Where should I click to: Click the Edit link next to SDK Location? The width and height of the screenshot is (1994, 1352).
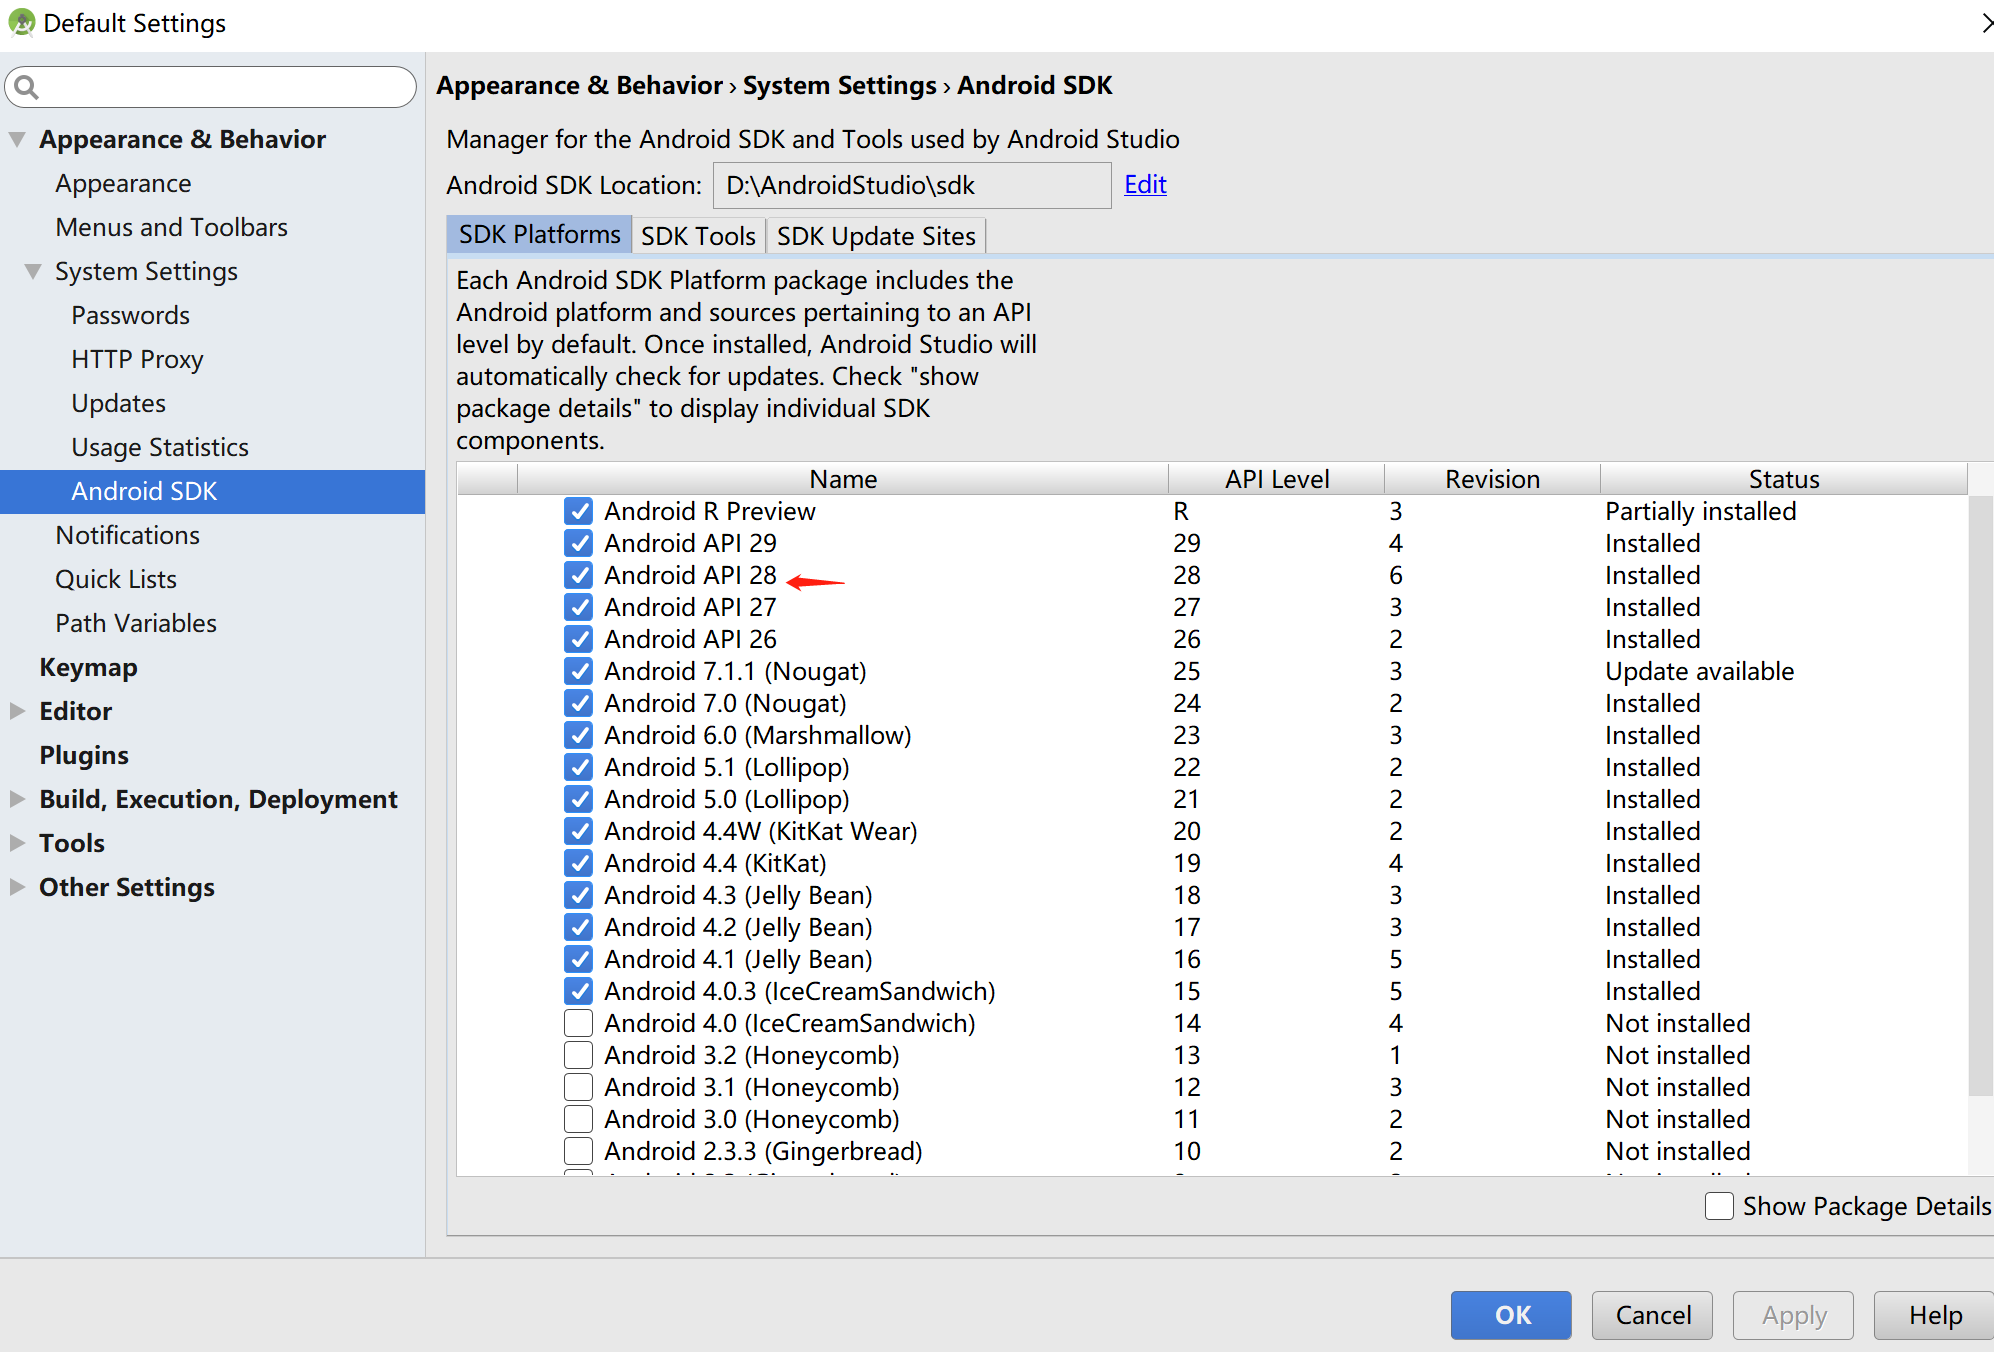click(1145, 184)
